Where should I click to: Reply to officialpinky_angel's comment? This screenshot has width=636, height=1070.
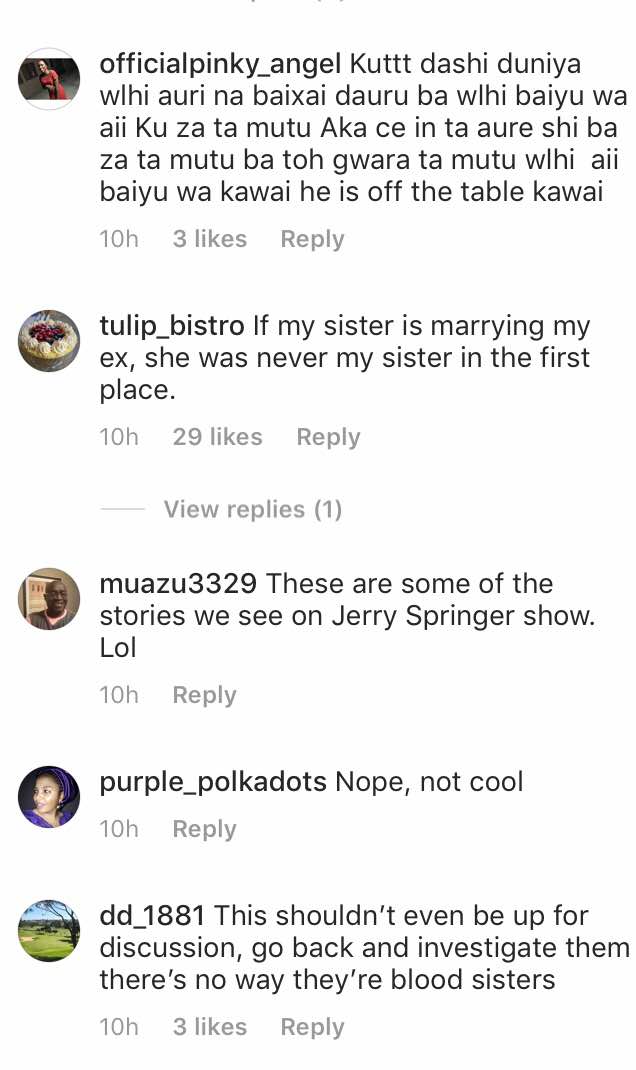click(312, 240)
